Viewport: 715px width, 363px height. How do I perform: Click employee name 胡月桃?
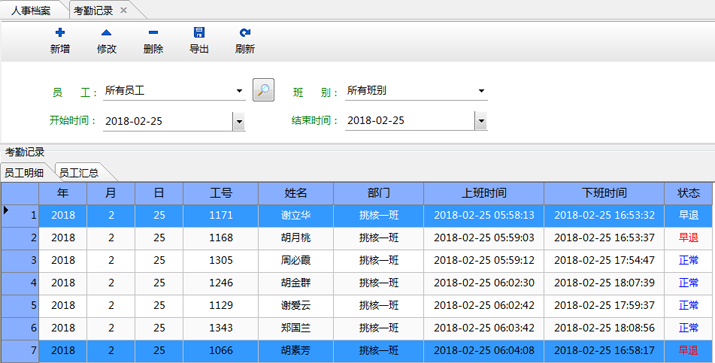click(x=296, y=238)
